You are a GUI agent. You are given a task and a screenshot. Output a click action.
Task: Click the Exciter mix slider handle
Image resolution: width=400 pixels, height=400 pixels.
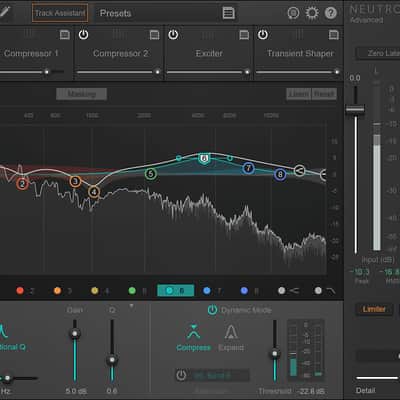247,72
